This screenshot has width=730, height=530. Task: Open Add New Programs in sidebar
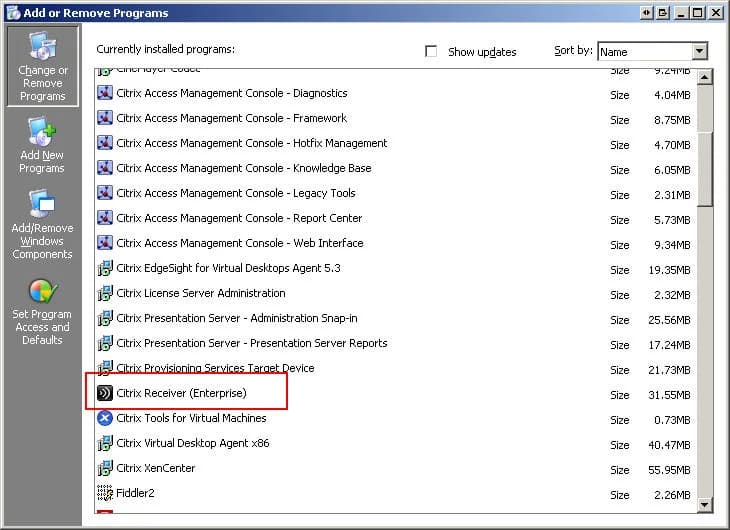(42, 145)
